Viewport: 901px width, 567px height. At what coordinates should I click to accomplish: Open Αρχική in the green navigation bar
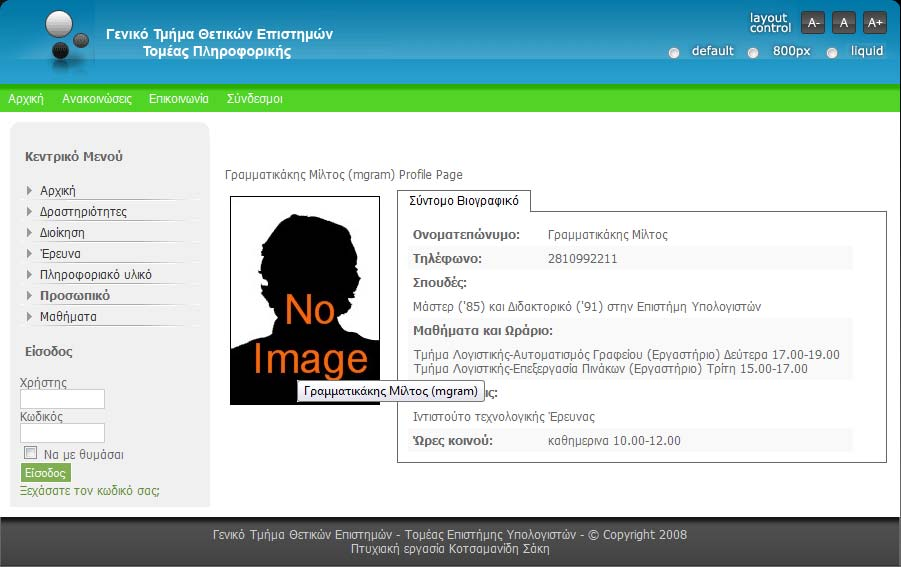pos(26,99)
